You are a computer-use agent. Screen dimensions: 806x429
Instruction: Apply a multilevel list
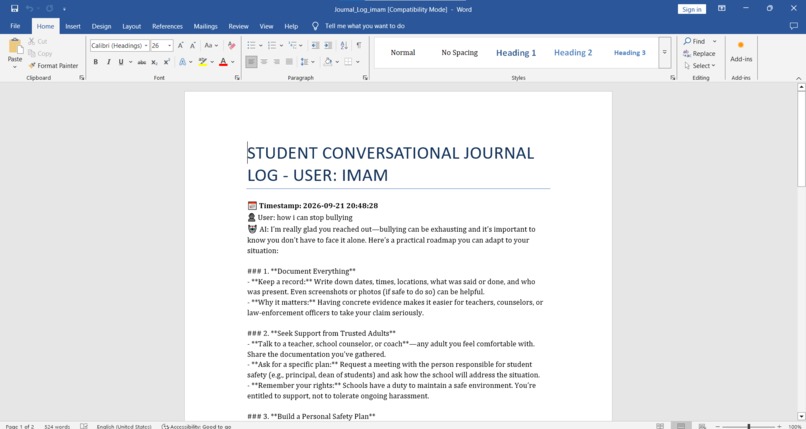[292, 46]
